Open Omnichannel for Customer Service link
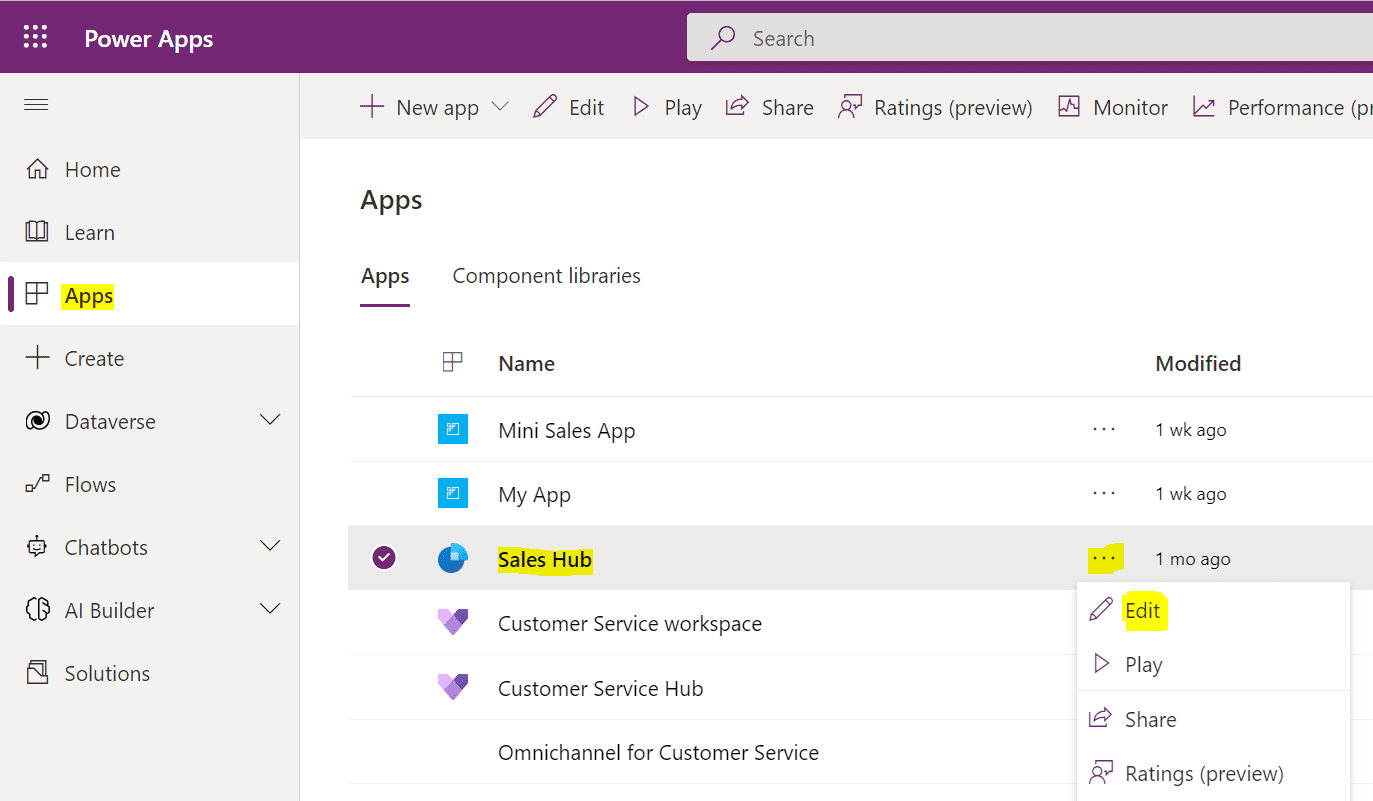The image size is (1373, 801). [658, 753]
